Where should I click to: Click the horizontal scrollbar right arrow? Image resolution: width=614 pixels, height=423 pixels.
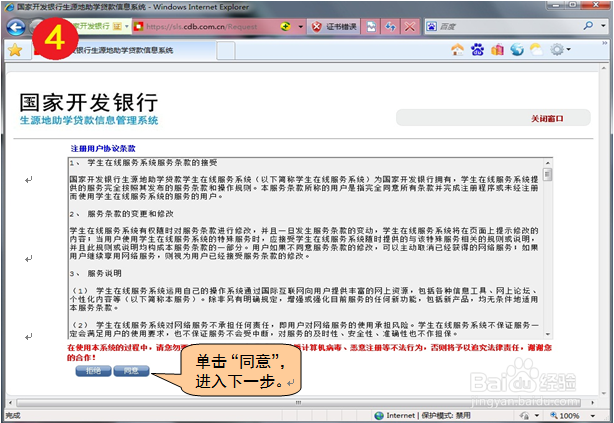tap(593, 403)
